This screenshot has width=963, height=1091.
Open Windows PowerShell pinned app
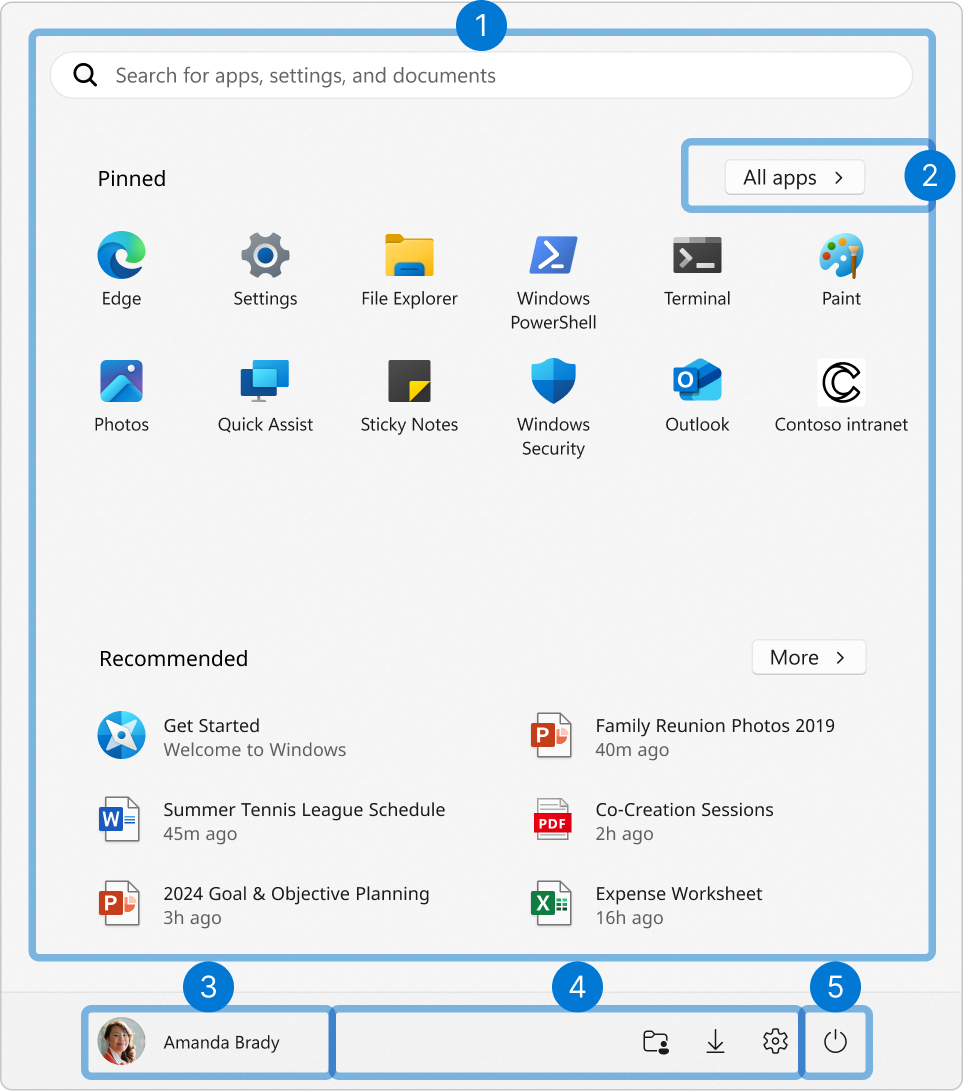pyautogui.click(x=553, y=282)
